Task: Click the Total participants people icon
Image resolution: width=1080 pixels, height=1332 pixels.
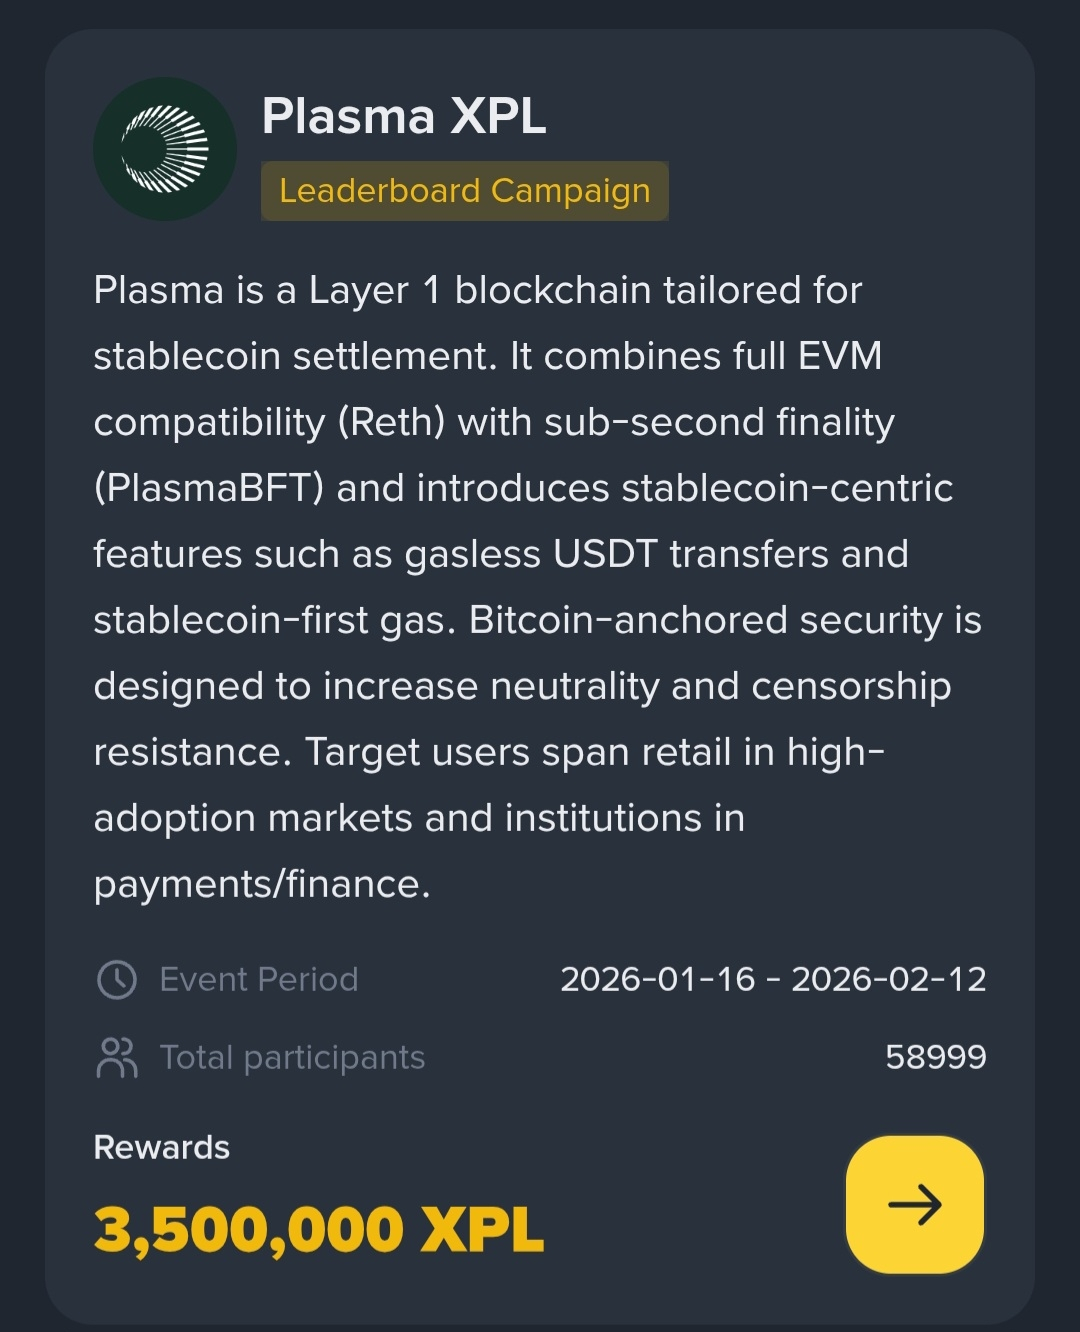Action: [117, 1058]
